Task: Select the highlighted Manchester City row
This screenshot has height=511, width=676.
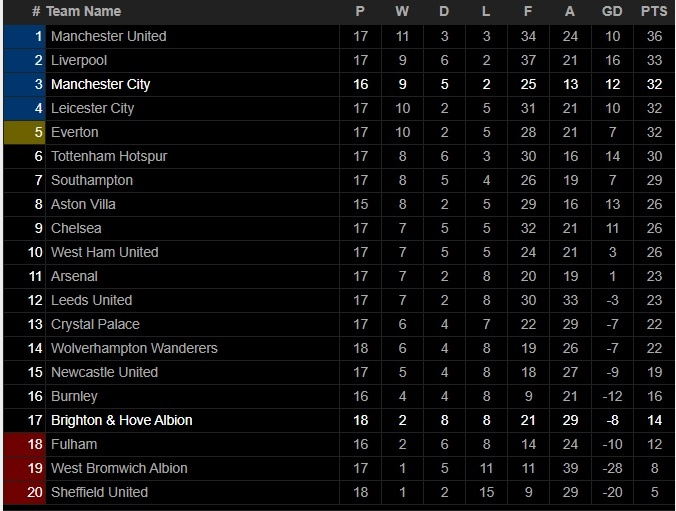Action: click(x=339, y=84)
